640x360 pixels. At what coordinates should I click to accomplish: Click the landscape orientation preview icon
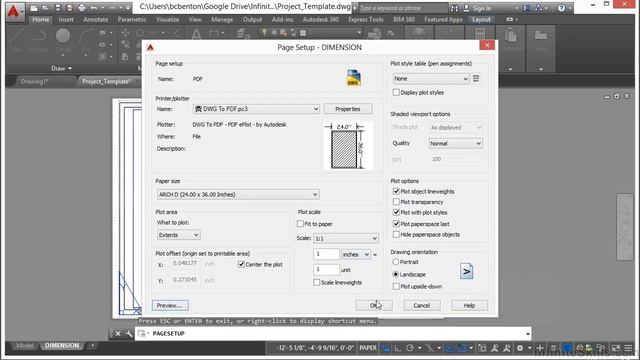click(x=467, y=271)
